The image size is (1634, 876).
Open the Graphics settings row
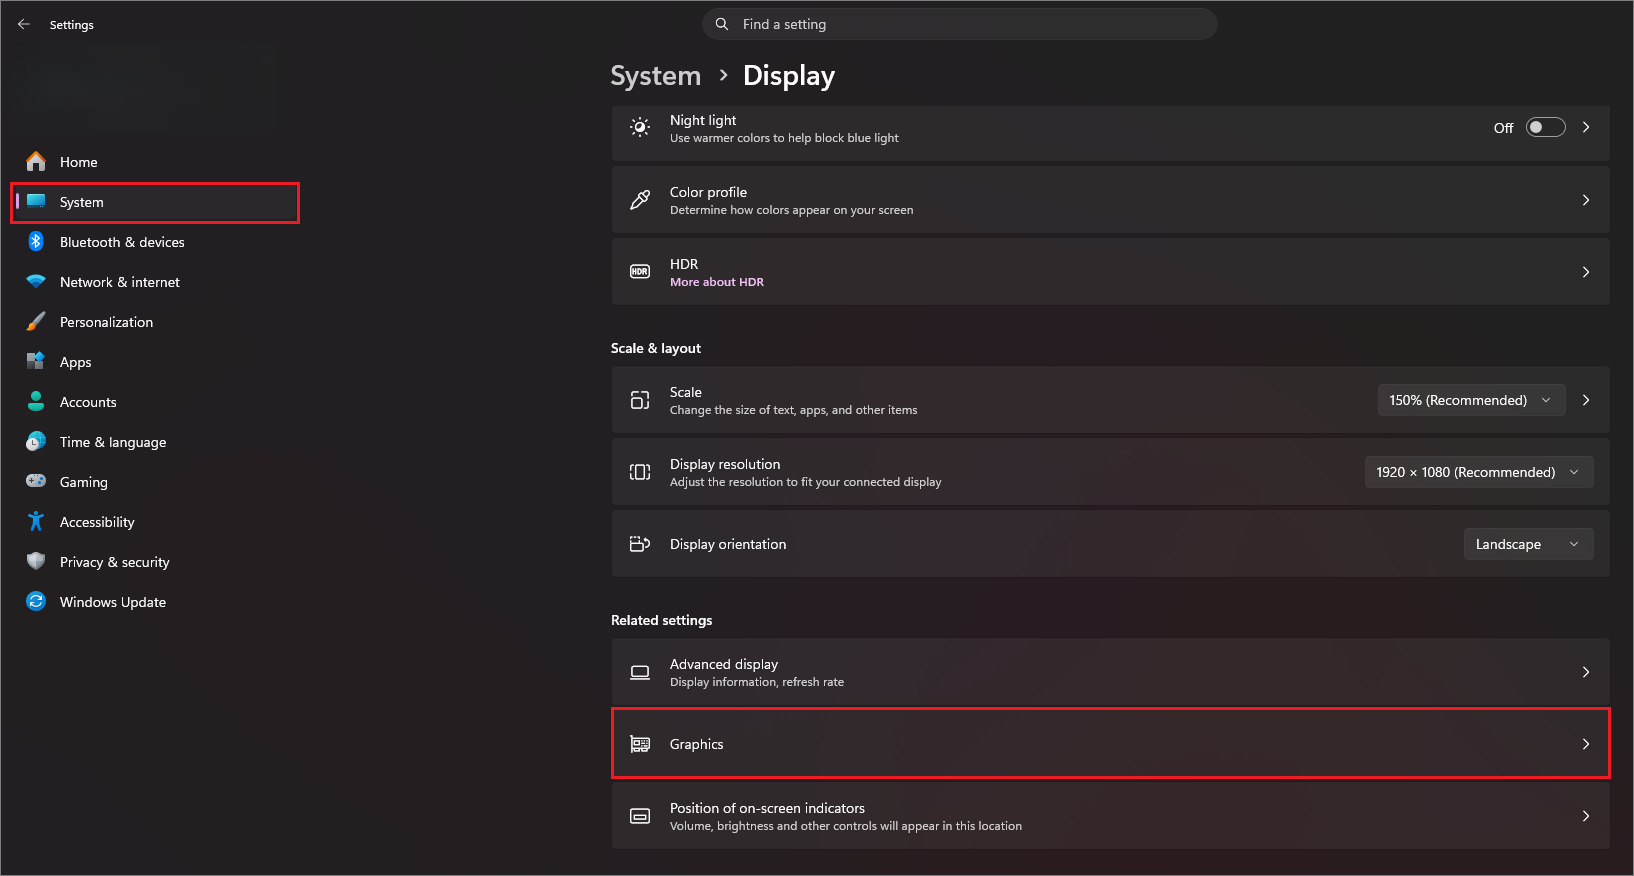[1110, 744]
